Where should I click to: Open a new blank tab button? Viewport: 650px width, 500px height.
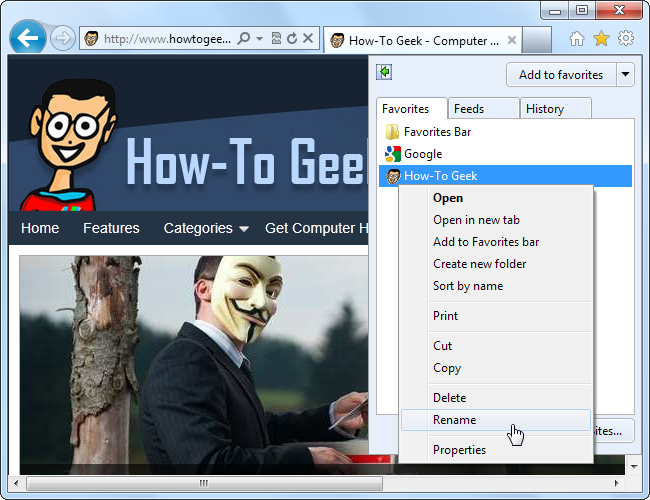pos(536,40)
